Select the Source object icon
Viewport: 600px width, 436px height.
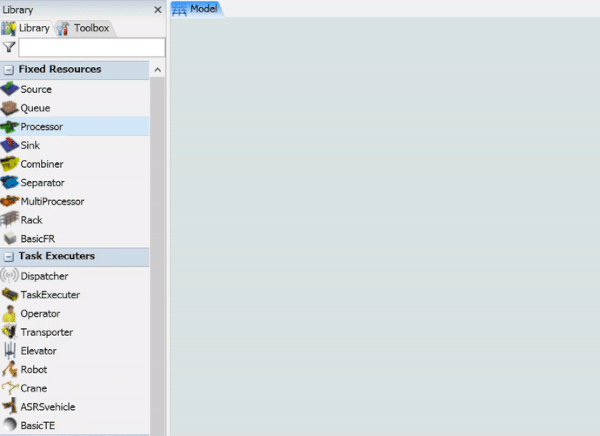tap(10, 89)
